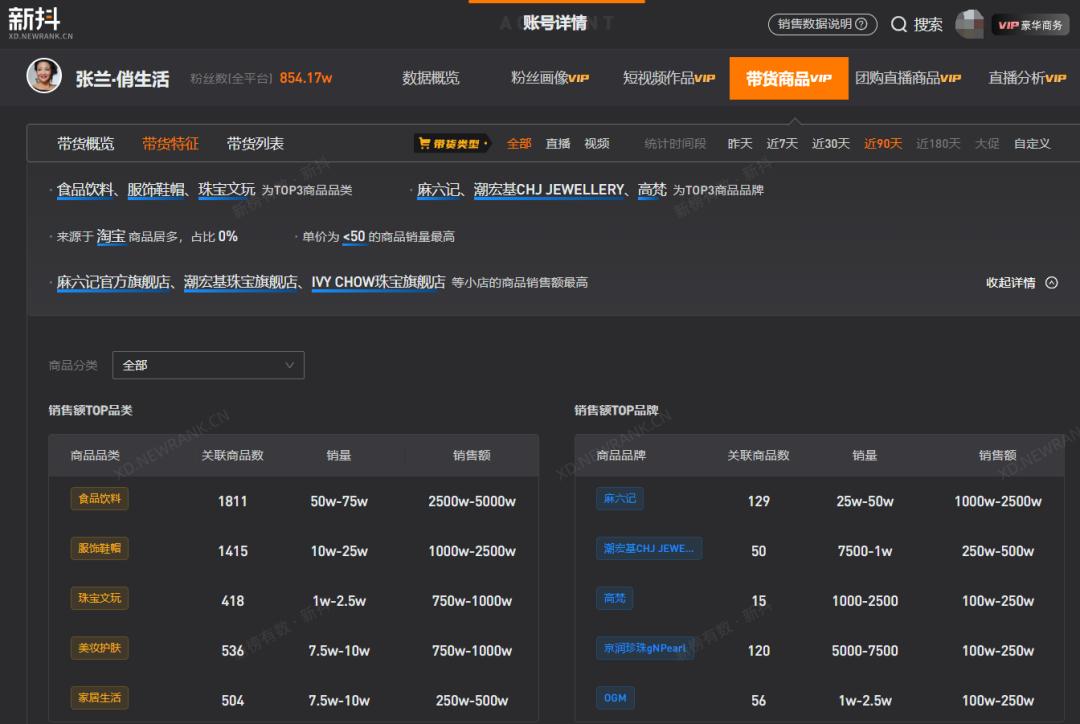Screen dimensions: 1080x724
Task: Click 搜索 text in header
Action: [928, 25]
